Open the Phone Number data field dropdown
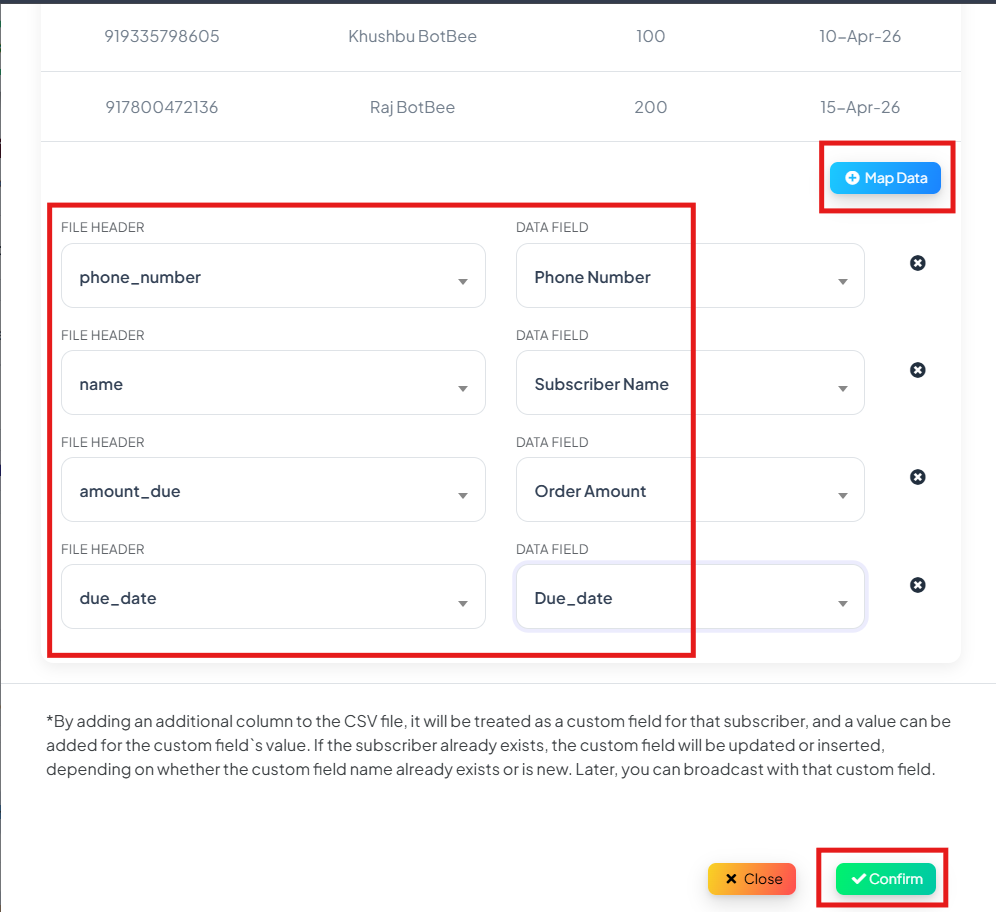This screenshot has height=912, width=996. coord(690,276)
